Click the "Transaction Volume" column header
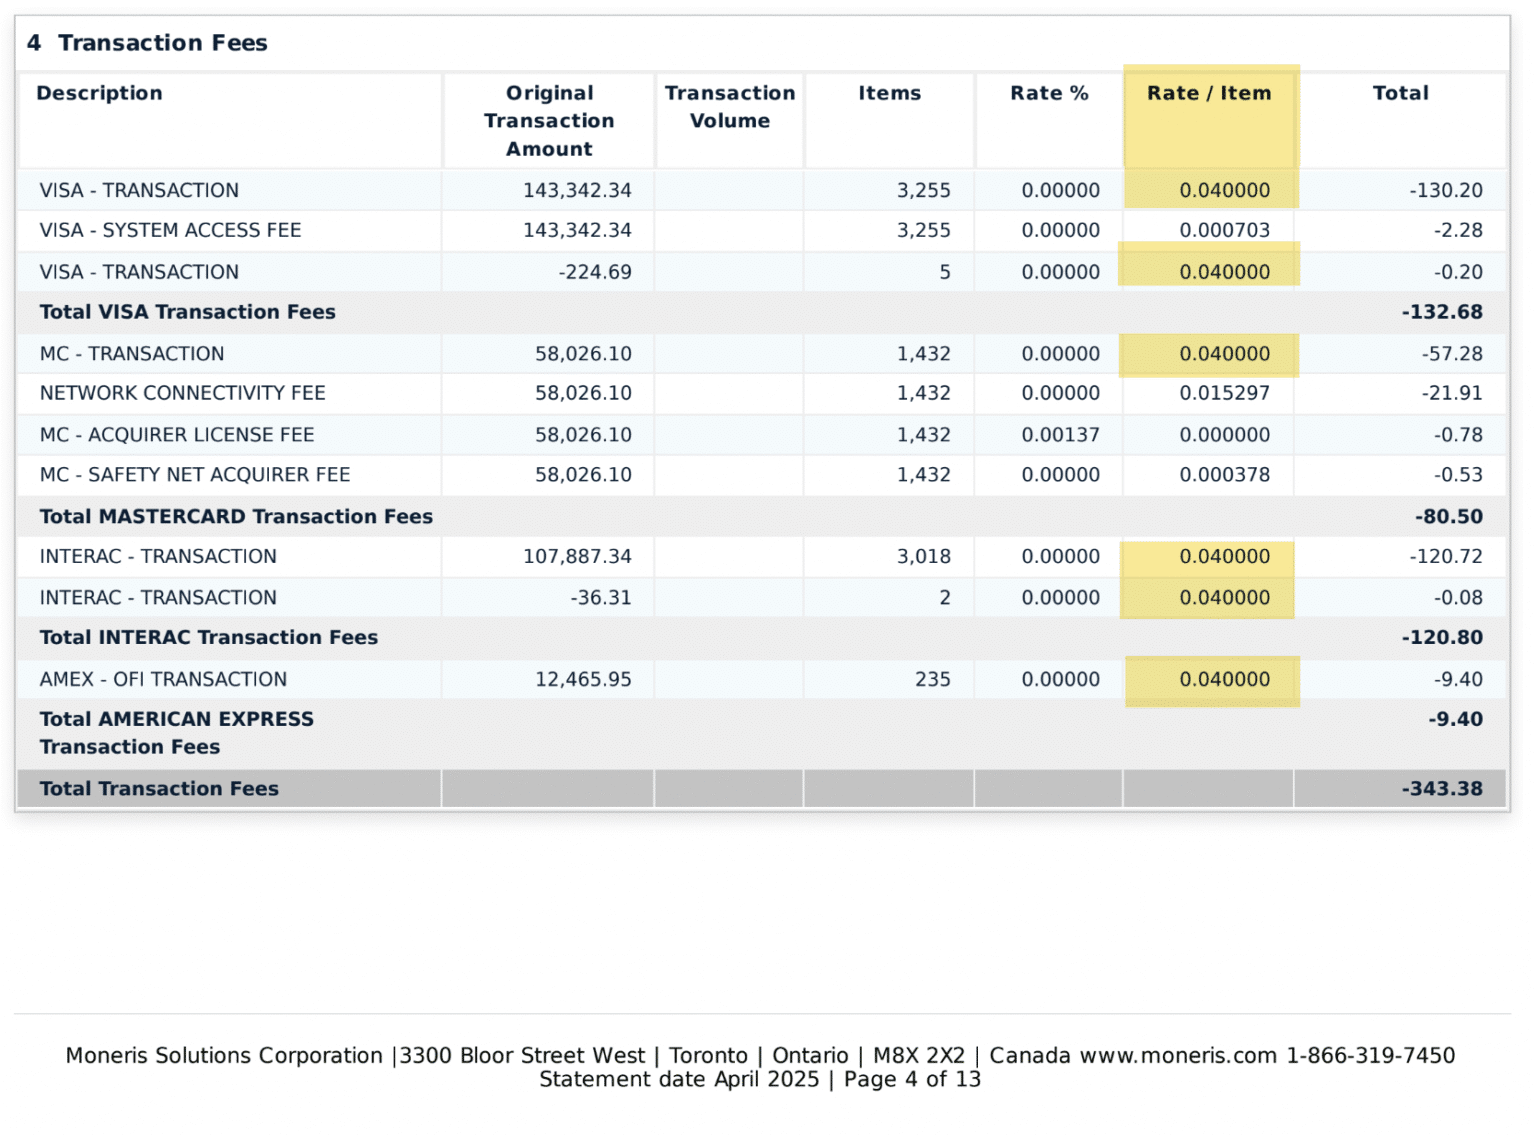The image size is (1536, 1135). point(729,106)
